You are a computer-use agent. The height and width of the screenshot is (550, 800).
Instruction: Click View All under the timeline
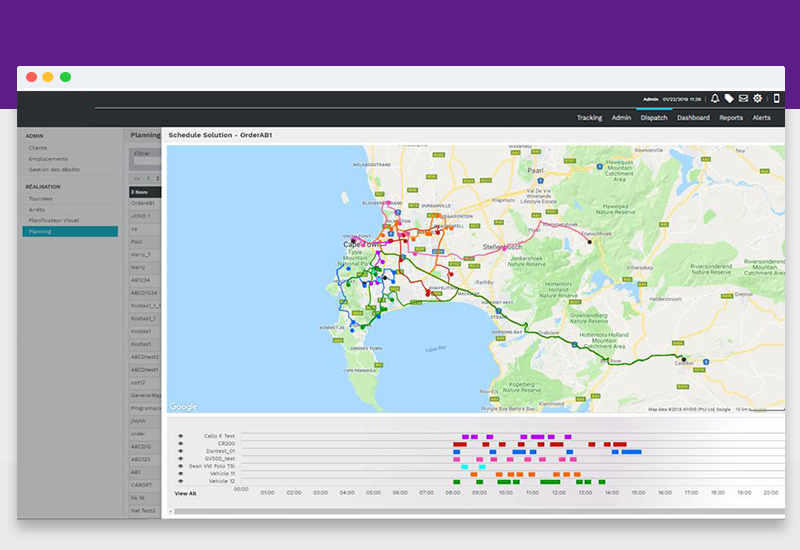[185, 493]
